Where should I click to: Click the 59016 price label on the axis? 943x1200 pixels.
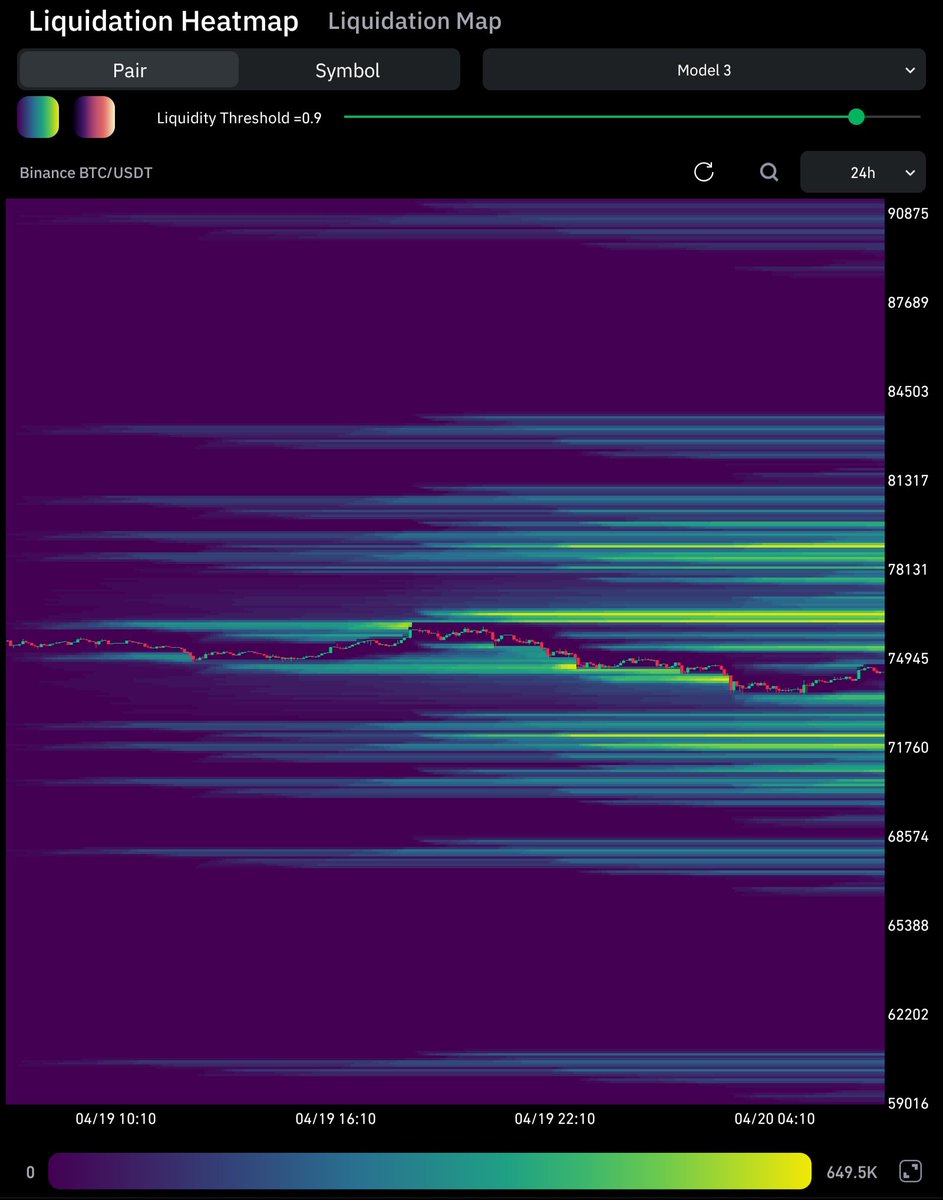point(908,1103)
